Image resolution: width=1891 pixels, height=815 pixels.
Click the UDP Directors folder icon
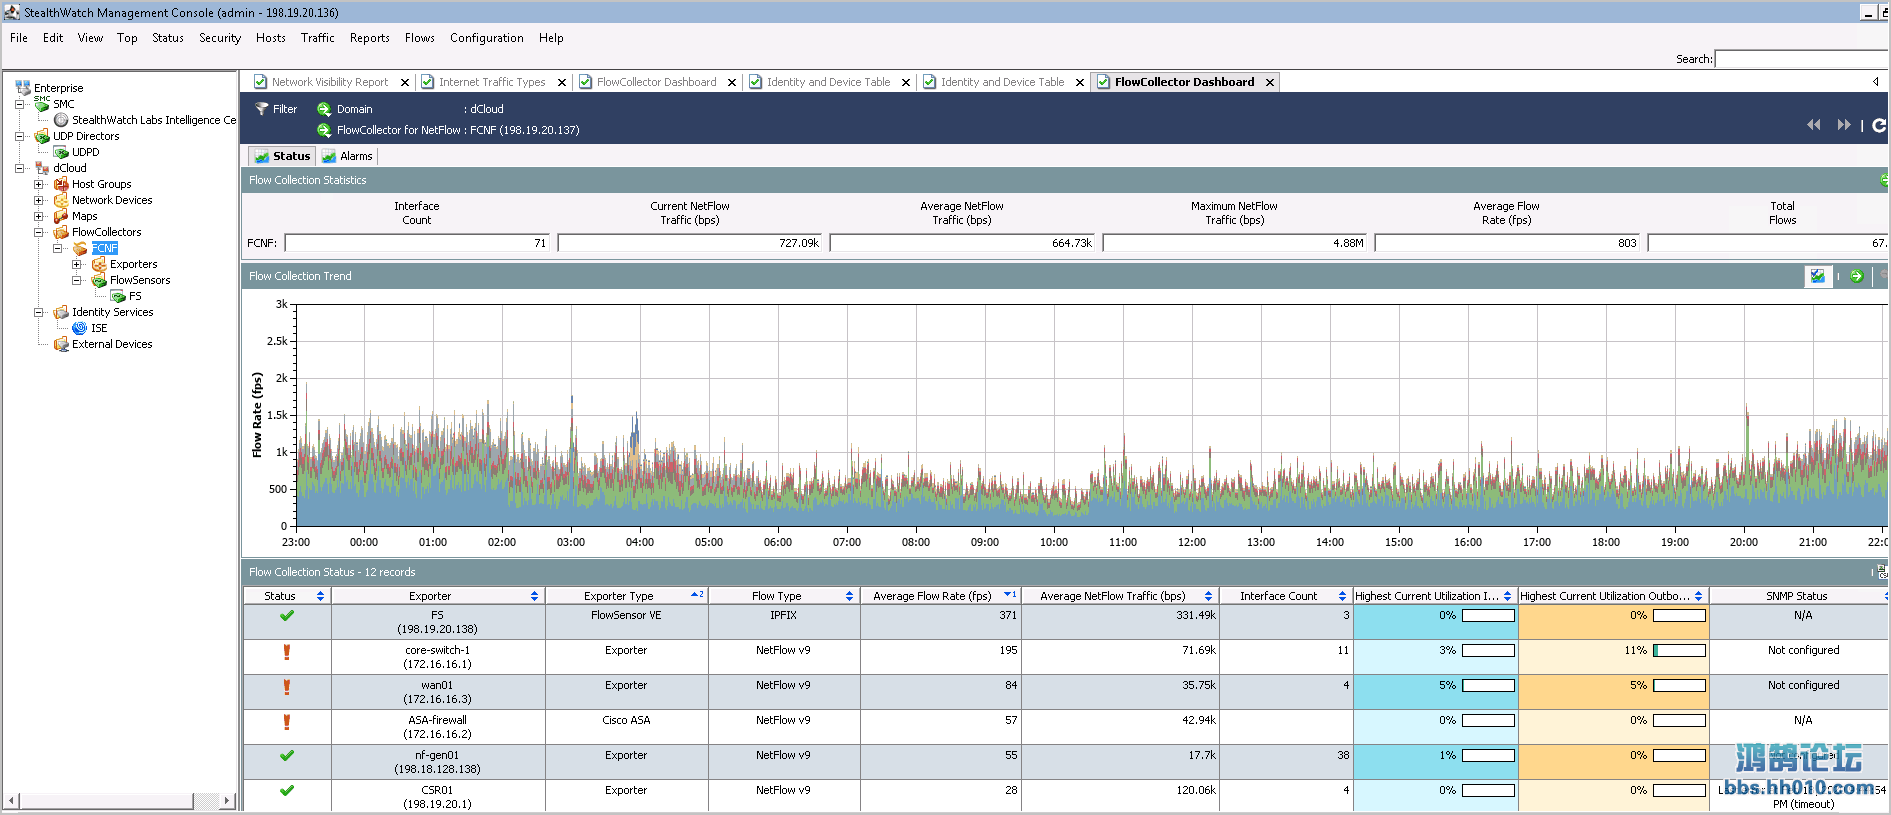[42, 136]
